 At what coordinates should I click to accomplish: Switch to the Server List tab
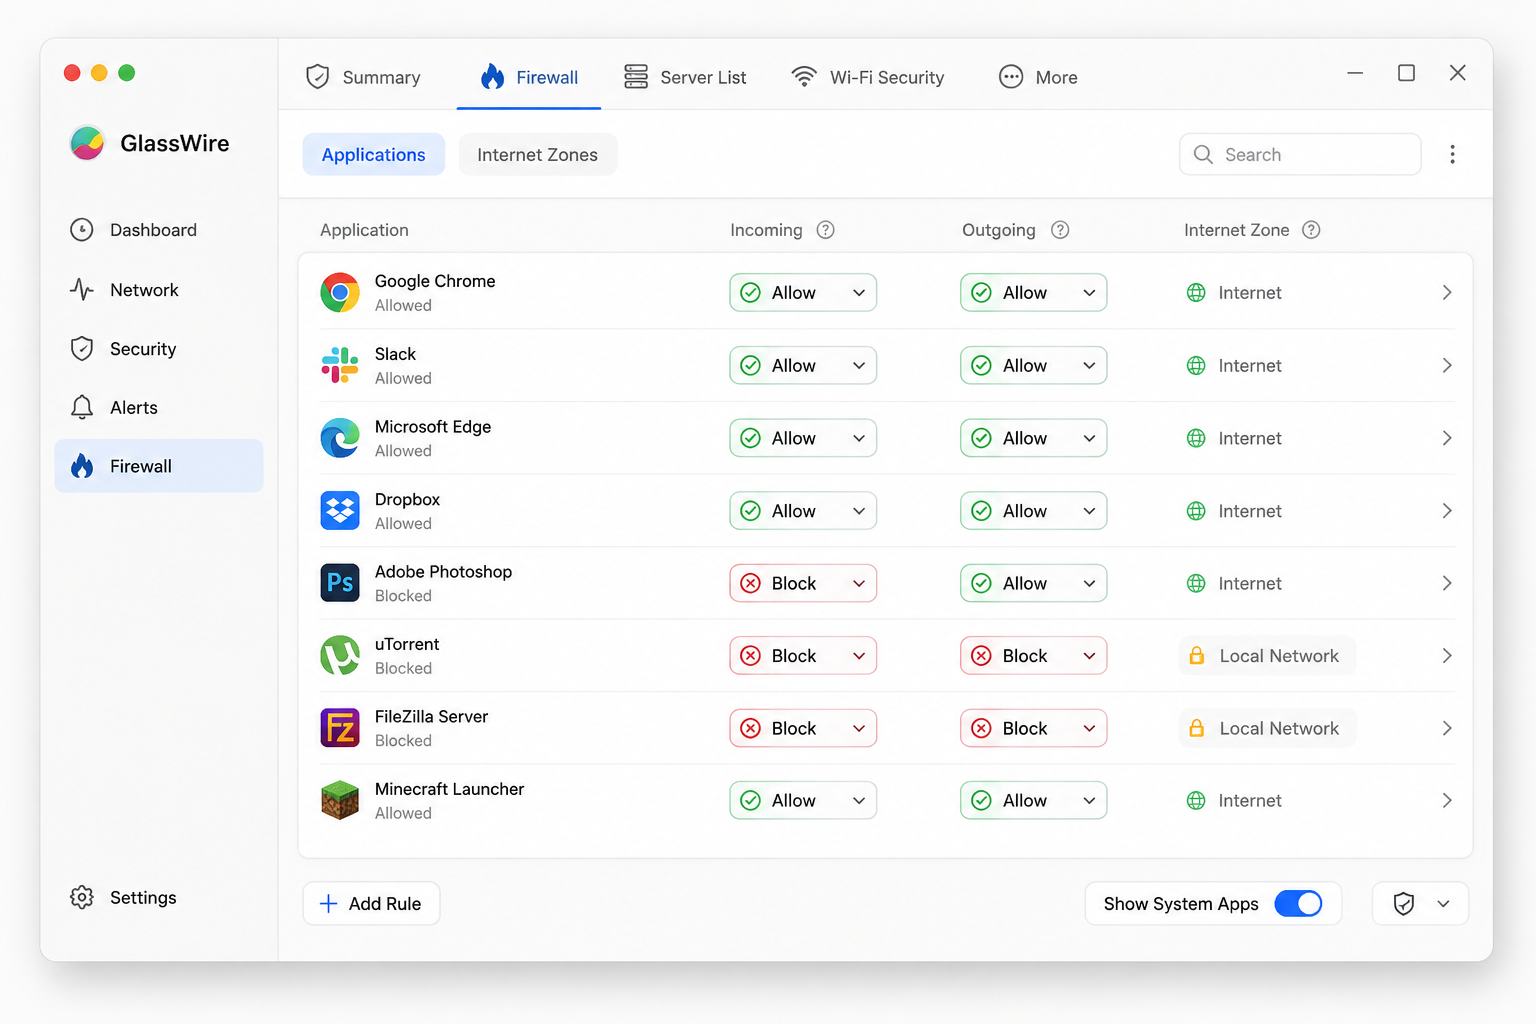click(685, 77)
